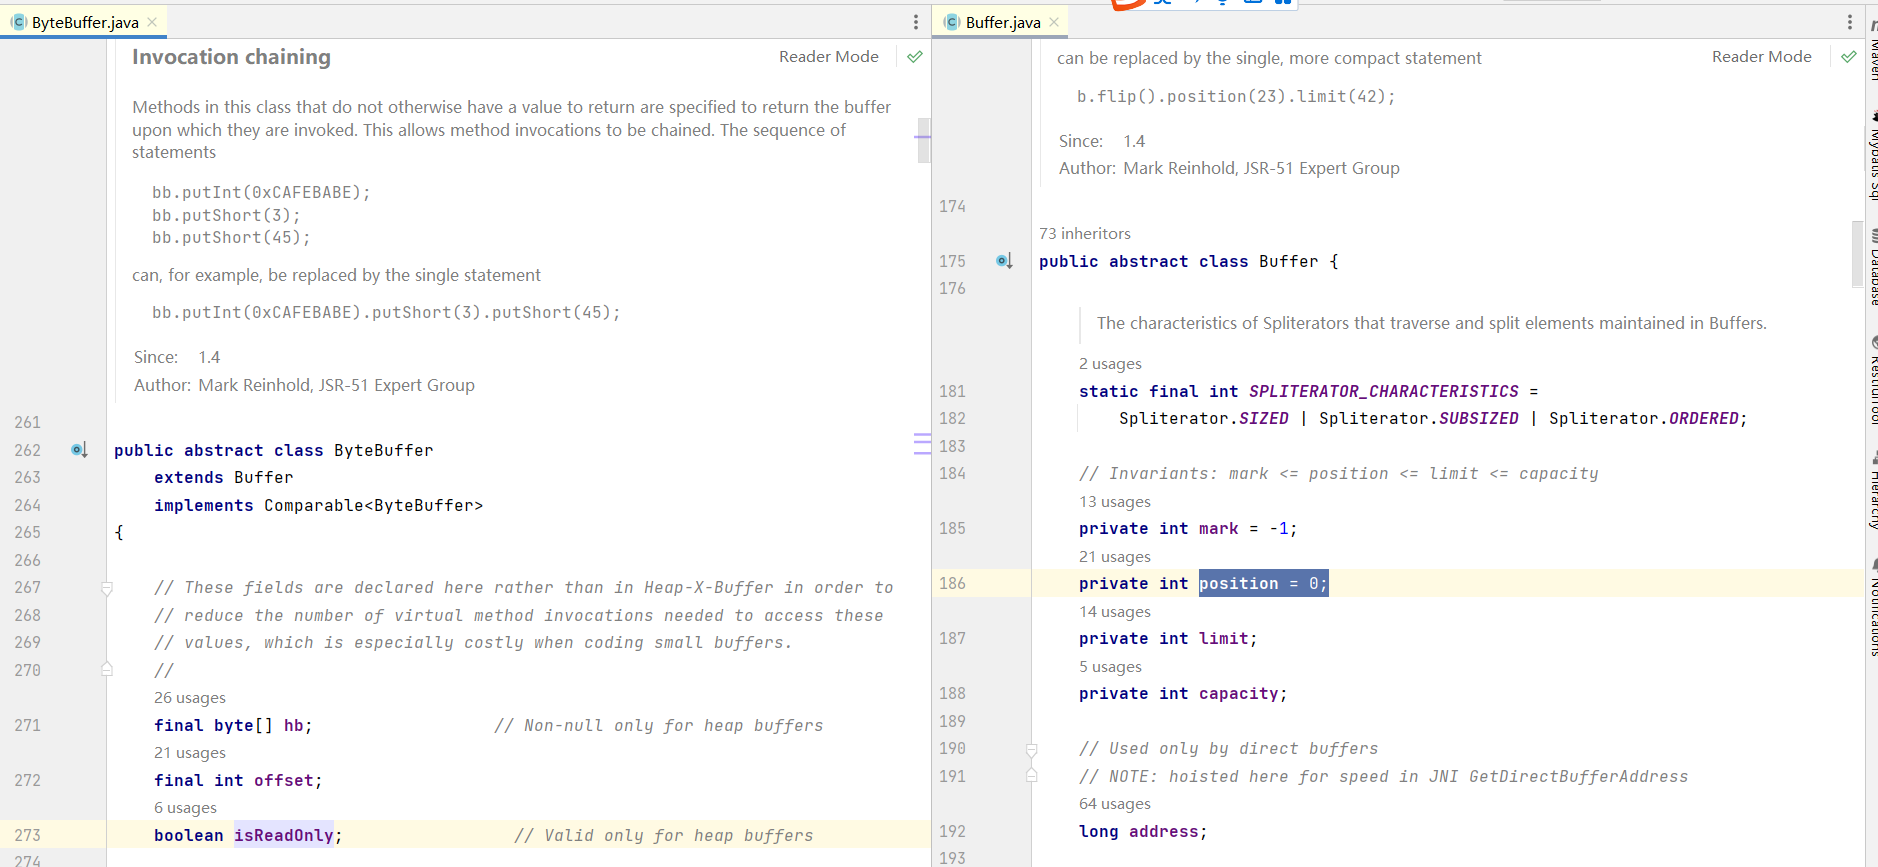1878x867 pixels.
Task: Toggle Reader Mode in Buffer.java editor
Action: [x=1761, y=57]
